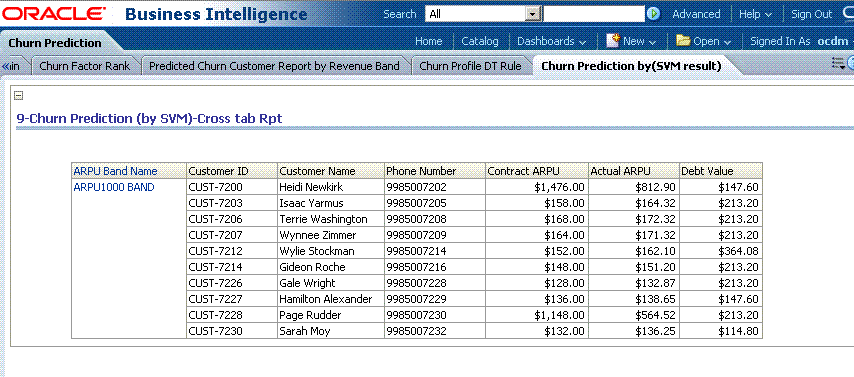Select the CUST-7226 cell
This screenshot has width=854, height=377.
click(x=231, y=283)
